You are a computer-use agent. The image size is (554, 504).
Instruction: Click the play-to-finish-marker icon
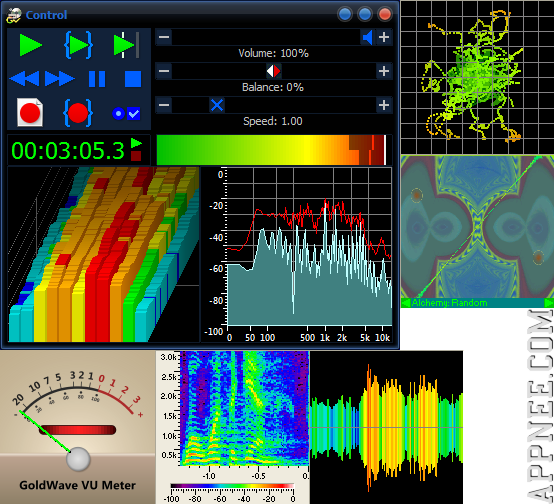[126, 45]
